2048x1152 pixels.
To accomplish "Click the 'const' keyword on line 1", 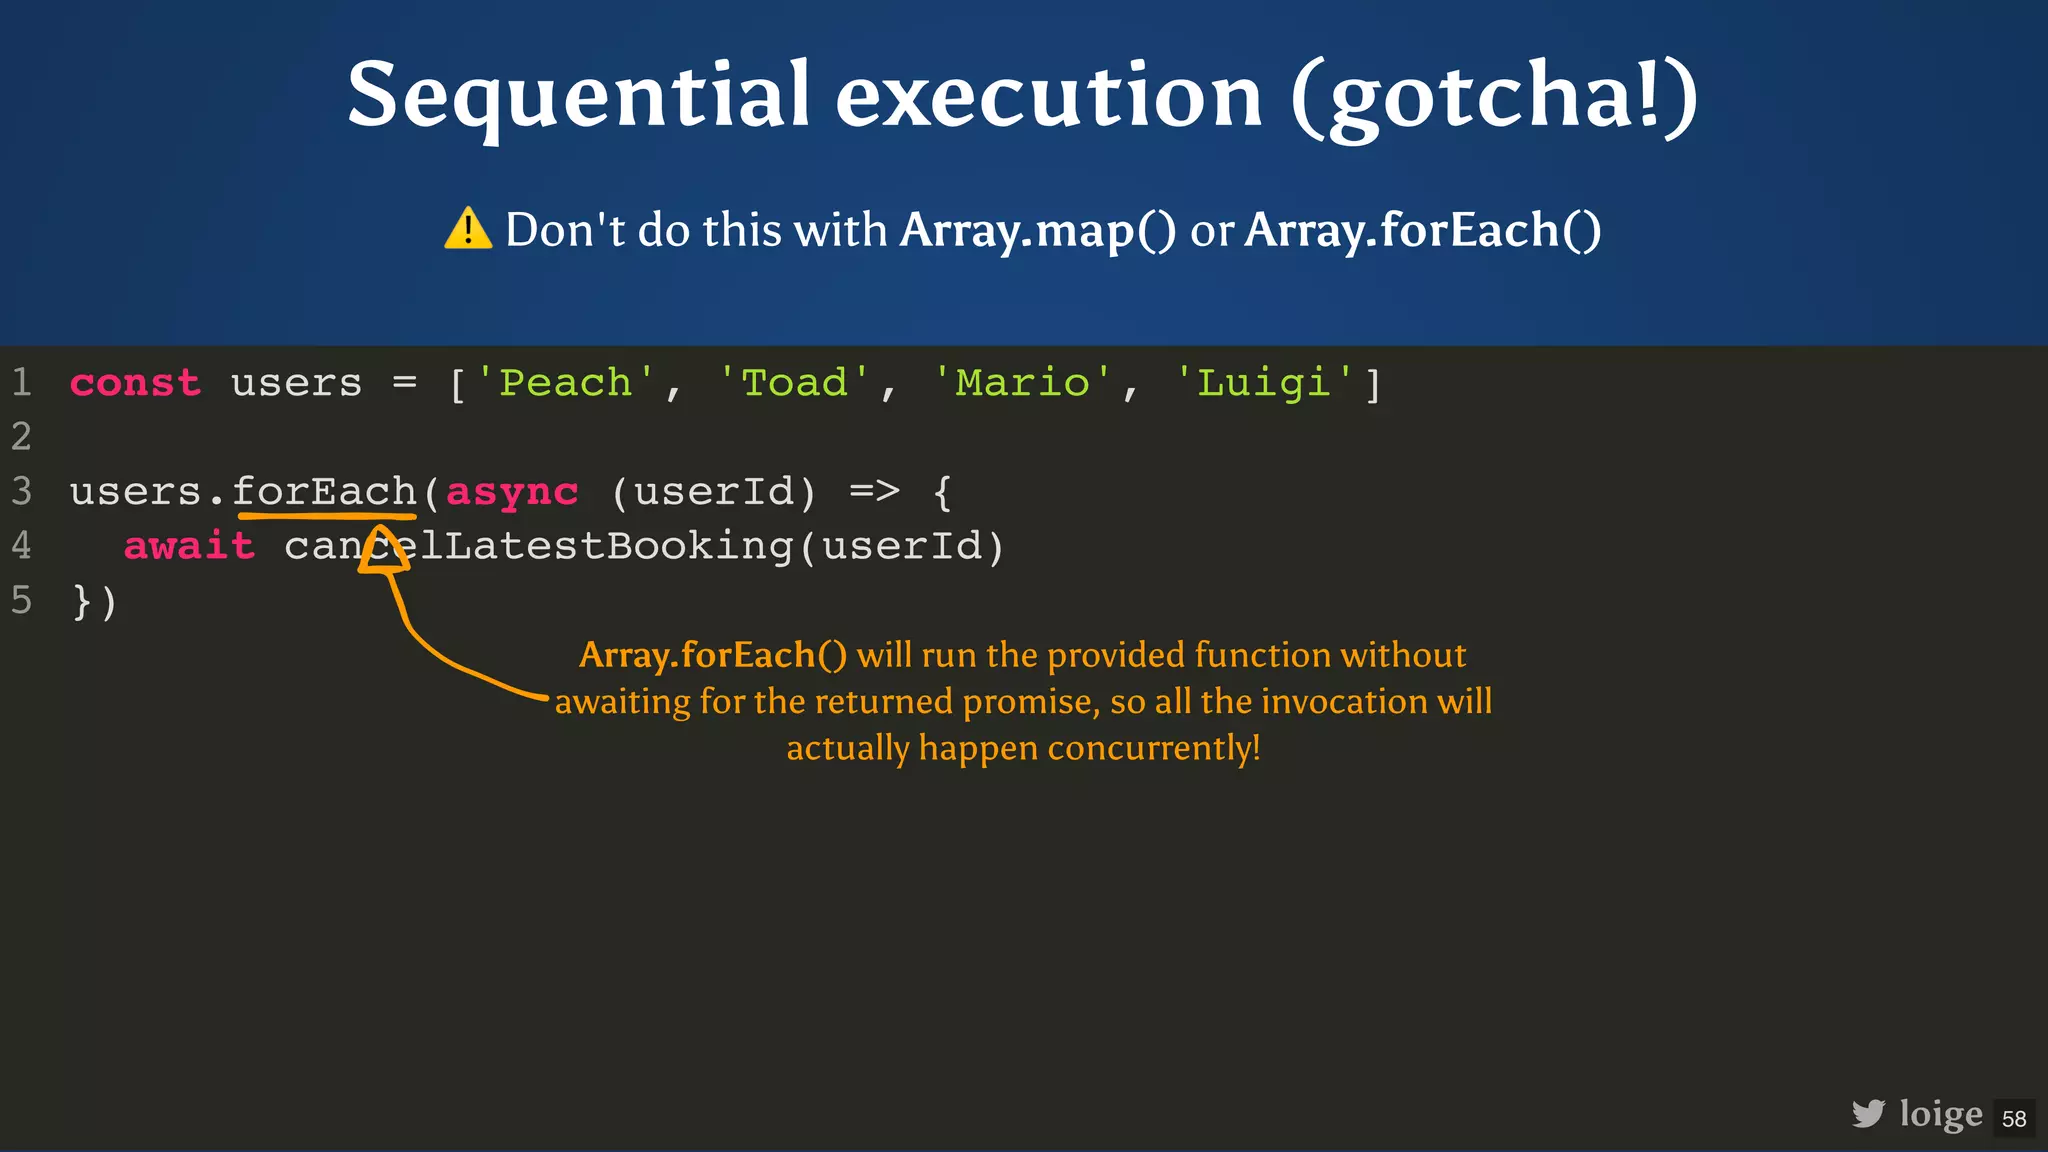I will [x=135, y=383].
